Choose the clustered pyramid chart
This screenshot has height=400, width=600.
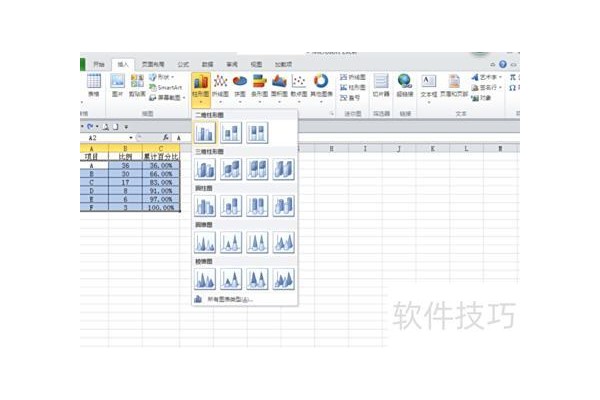coord(205,279)
